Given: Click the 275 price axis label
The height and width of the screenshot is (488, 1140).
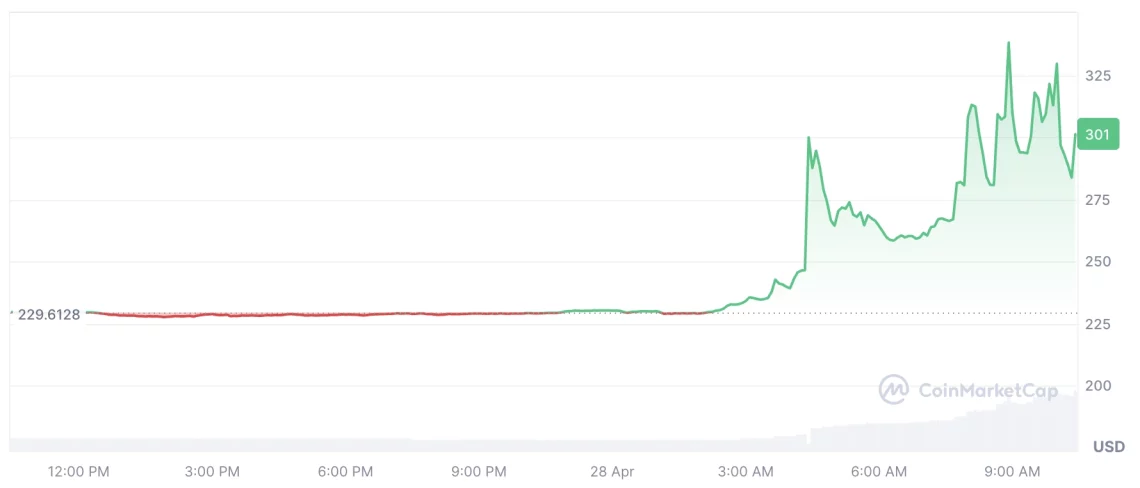Looking at the screenshot, I should (1098, 200).
